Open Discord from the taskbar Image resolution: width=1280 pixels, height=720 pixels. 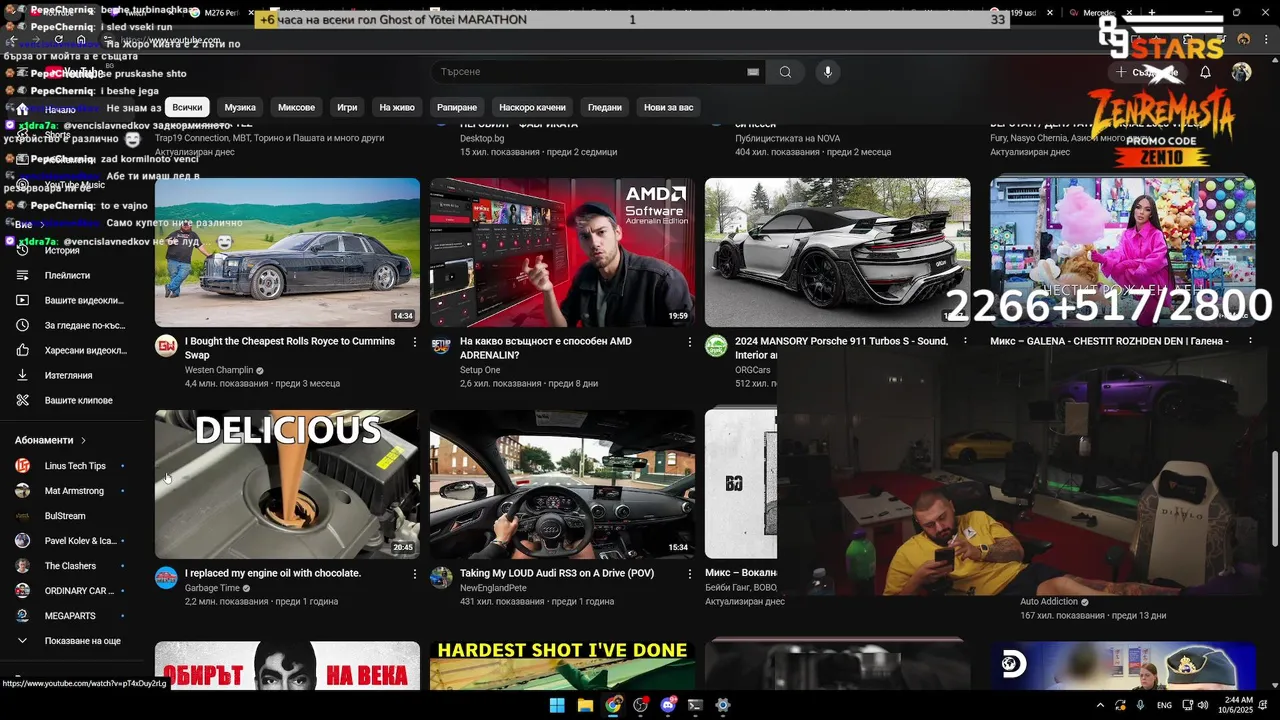pos(668,705)
